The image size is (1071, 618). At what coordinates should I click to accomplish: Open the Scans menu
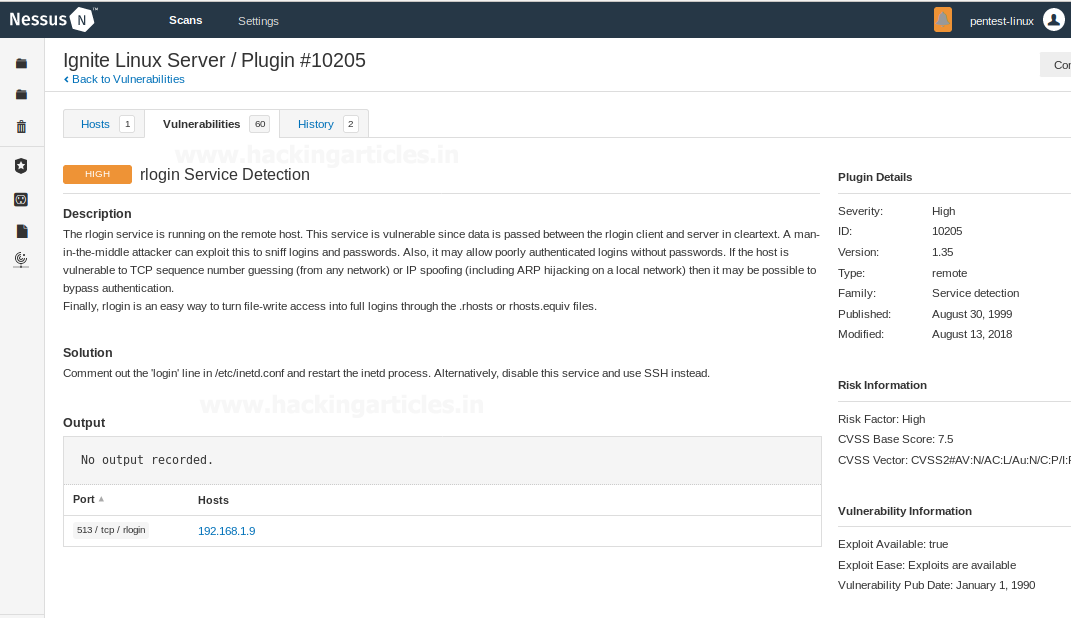pos(185,20)
